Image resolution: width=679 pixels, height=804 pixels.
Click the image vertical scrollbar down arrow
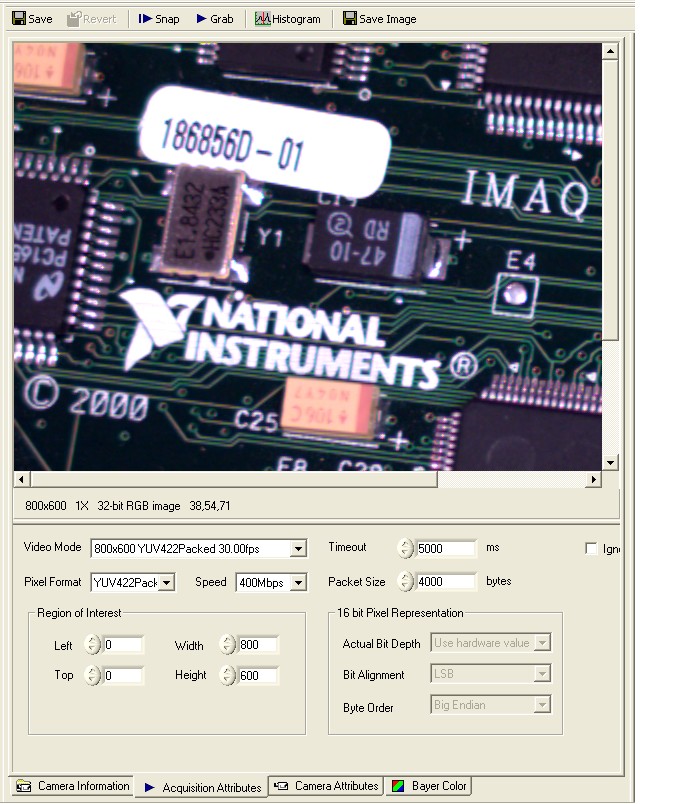click(611, 463)
